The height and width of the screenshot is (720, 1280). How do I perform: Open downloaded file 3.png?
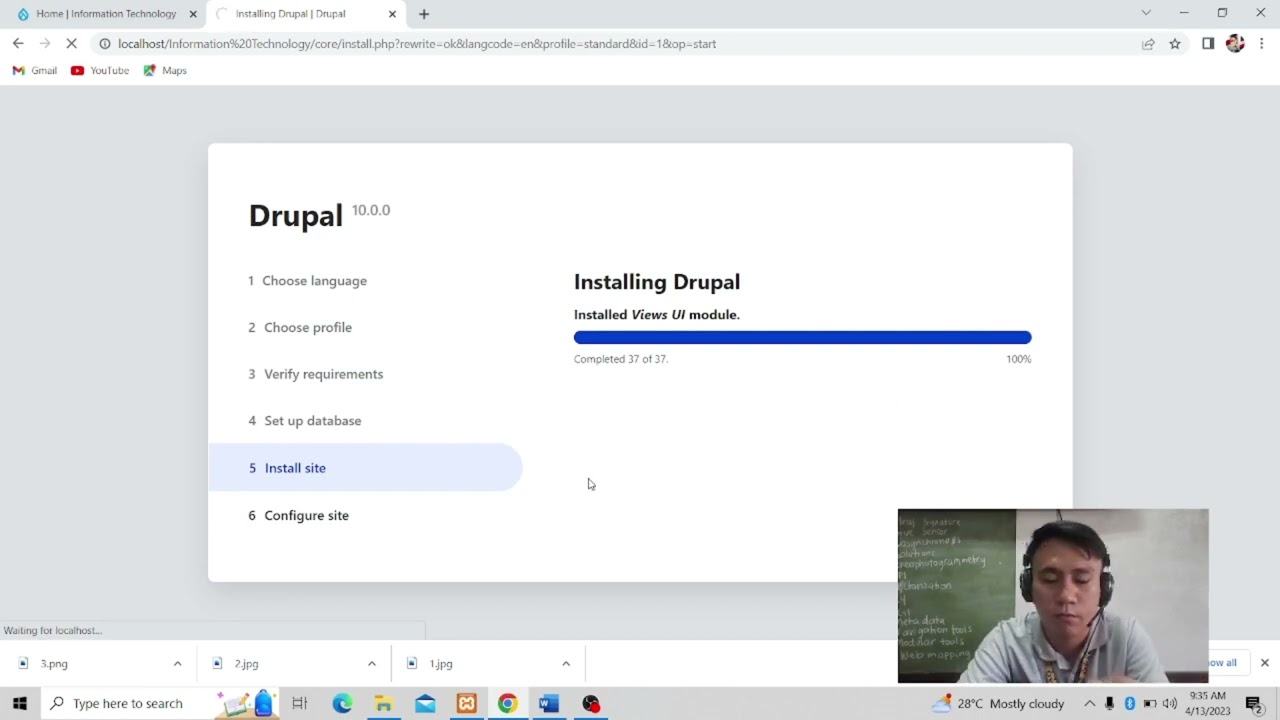point(54,664)
